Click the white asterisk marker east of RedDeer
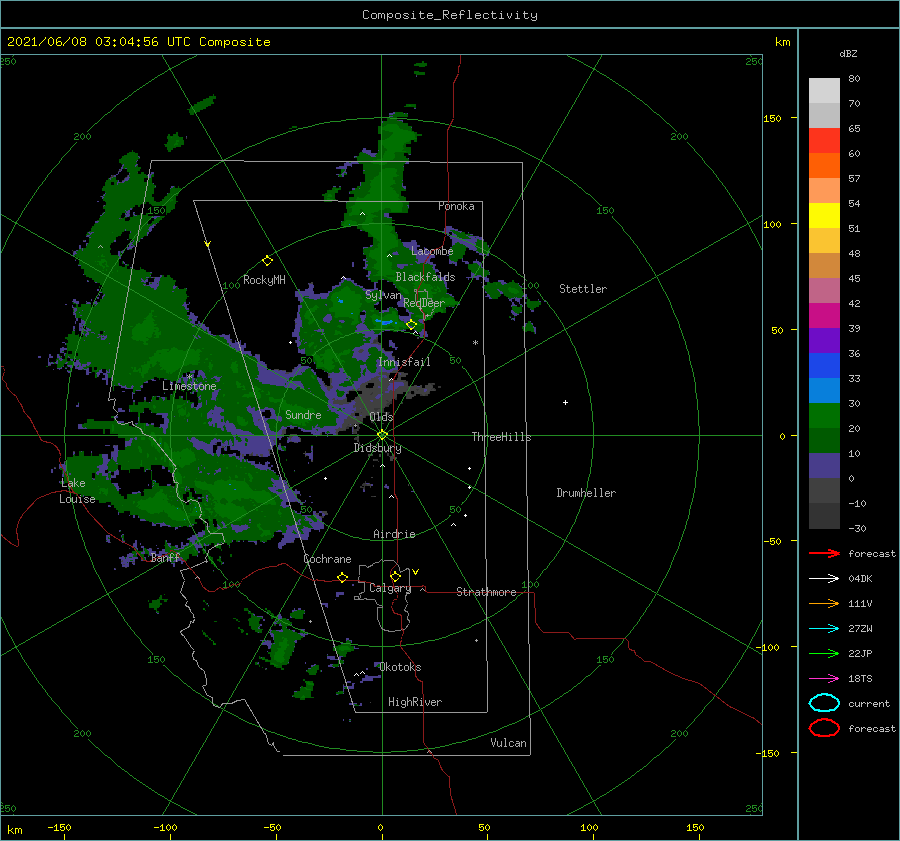This screenshot has height=841, width=900. point(475,343)
